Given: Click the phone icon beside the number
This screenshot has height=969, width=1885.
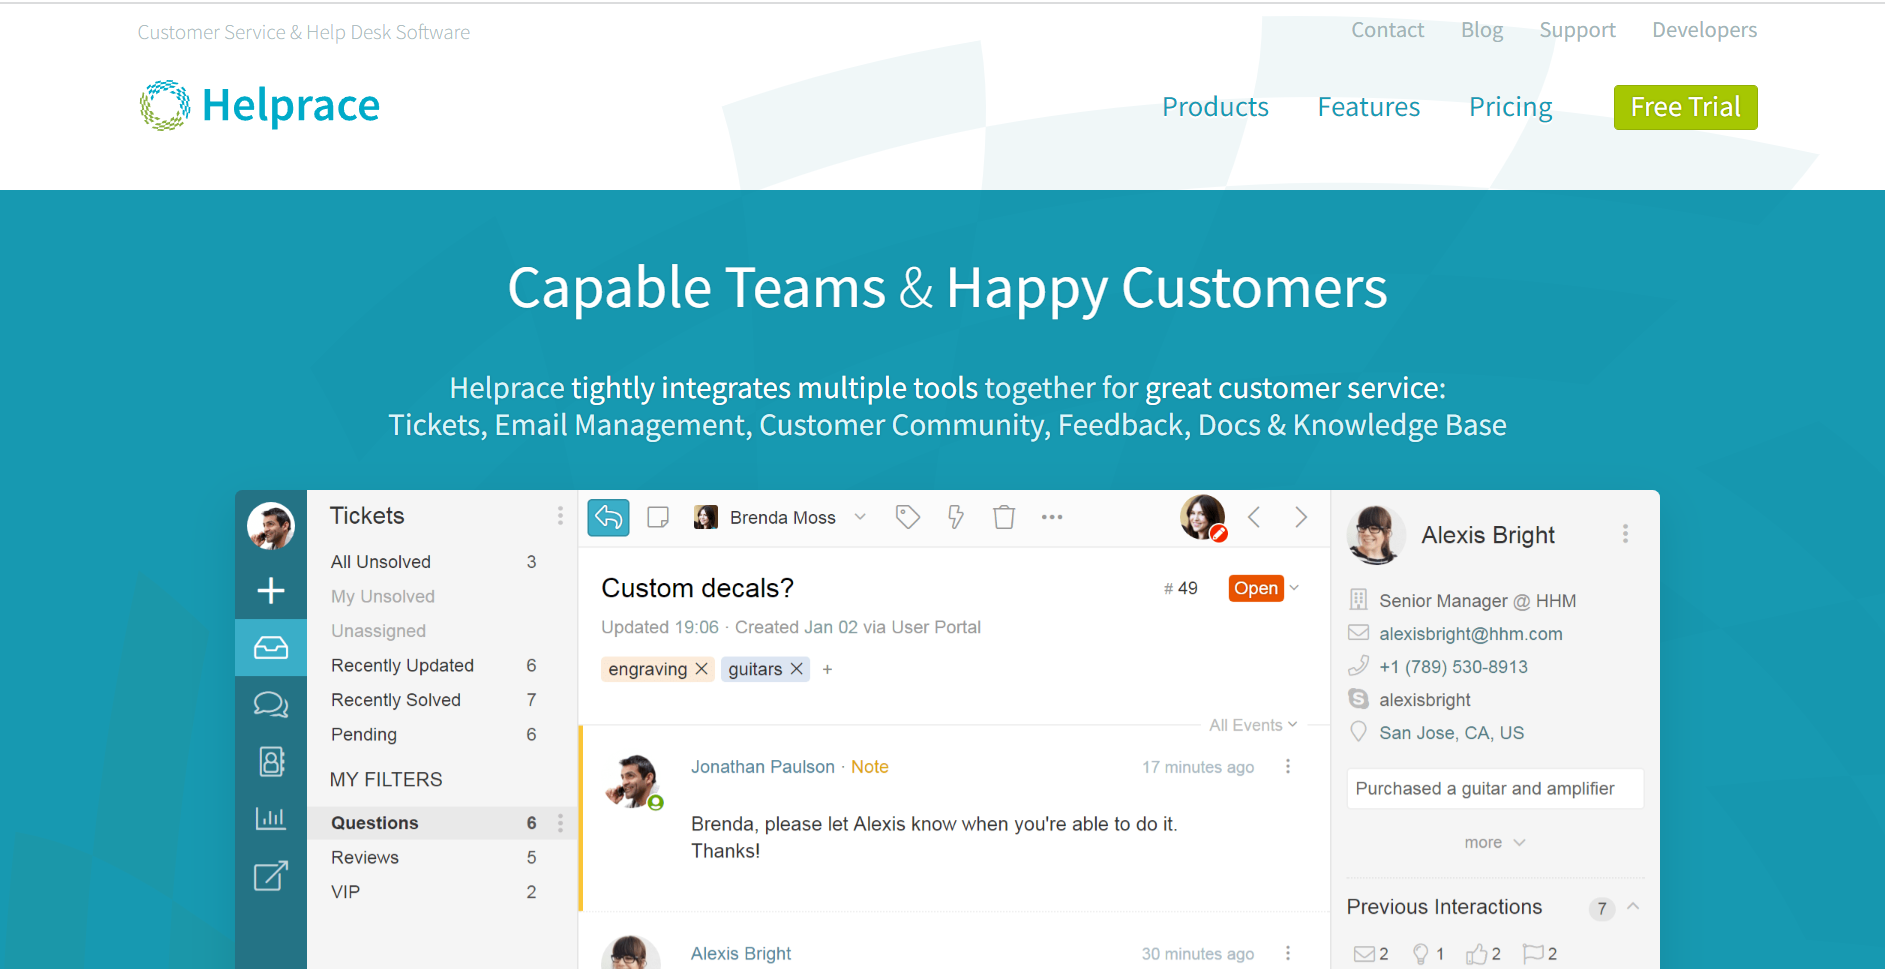Looking at the screenshot, I should tap(1358, 666).
